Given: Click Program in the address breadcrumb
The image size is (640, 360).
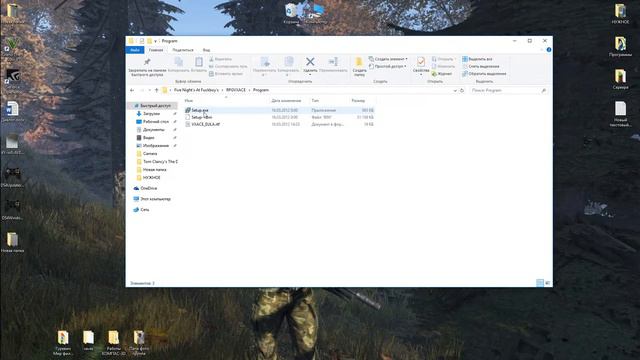Looking at the screenshot, I should (x=261, y=90).
